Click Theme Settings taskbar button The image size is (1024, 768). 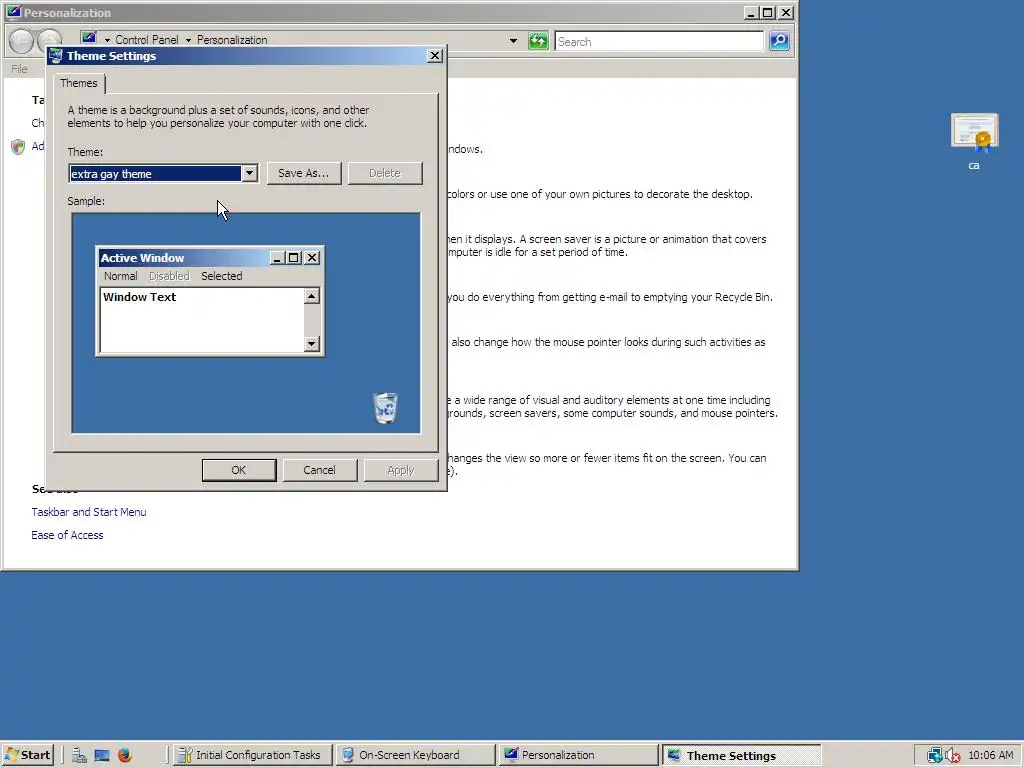pos(741,755)
